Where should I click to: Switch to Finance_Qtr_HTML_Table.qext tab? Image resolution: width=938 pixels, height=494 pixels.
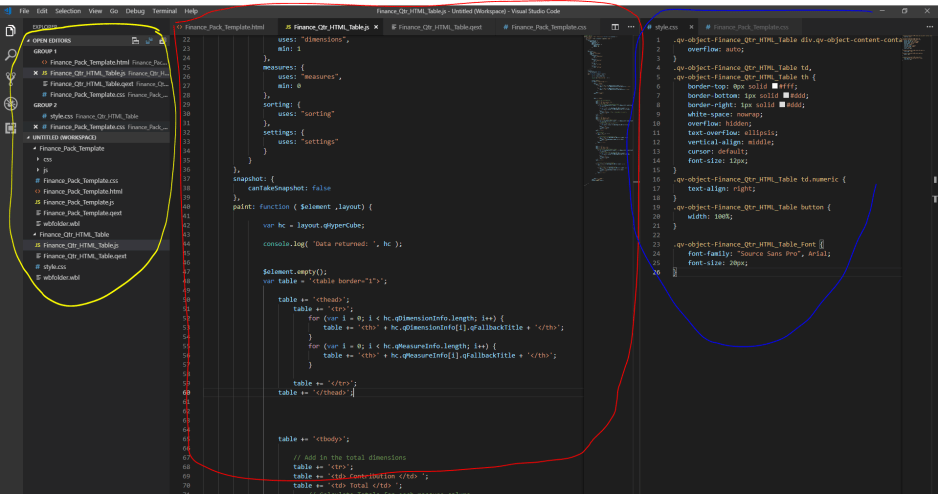440,27
